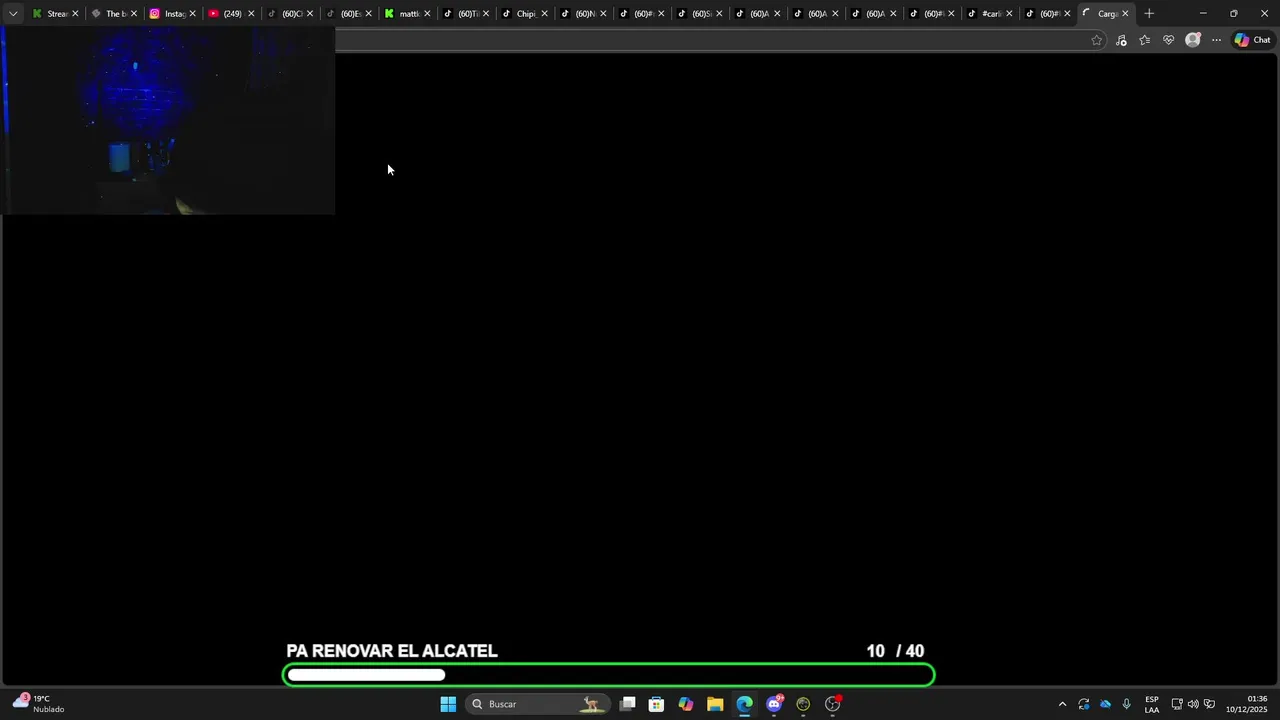Add this page to favorites with the star icon

pos(1097,40)
